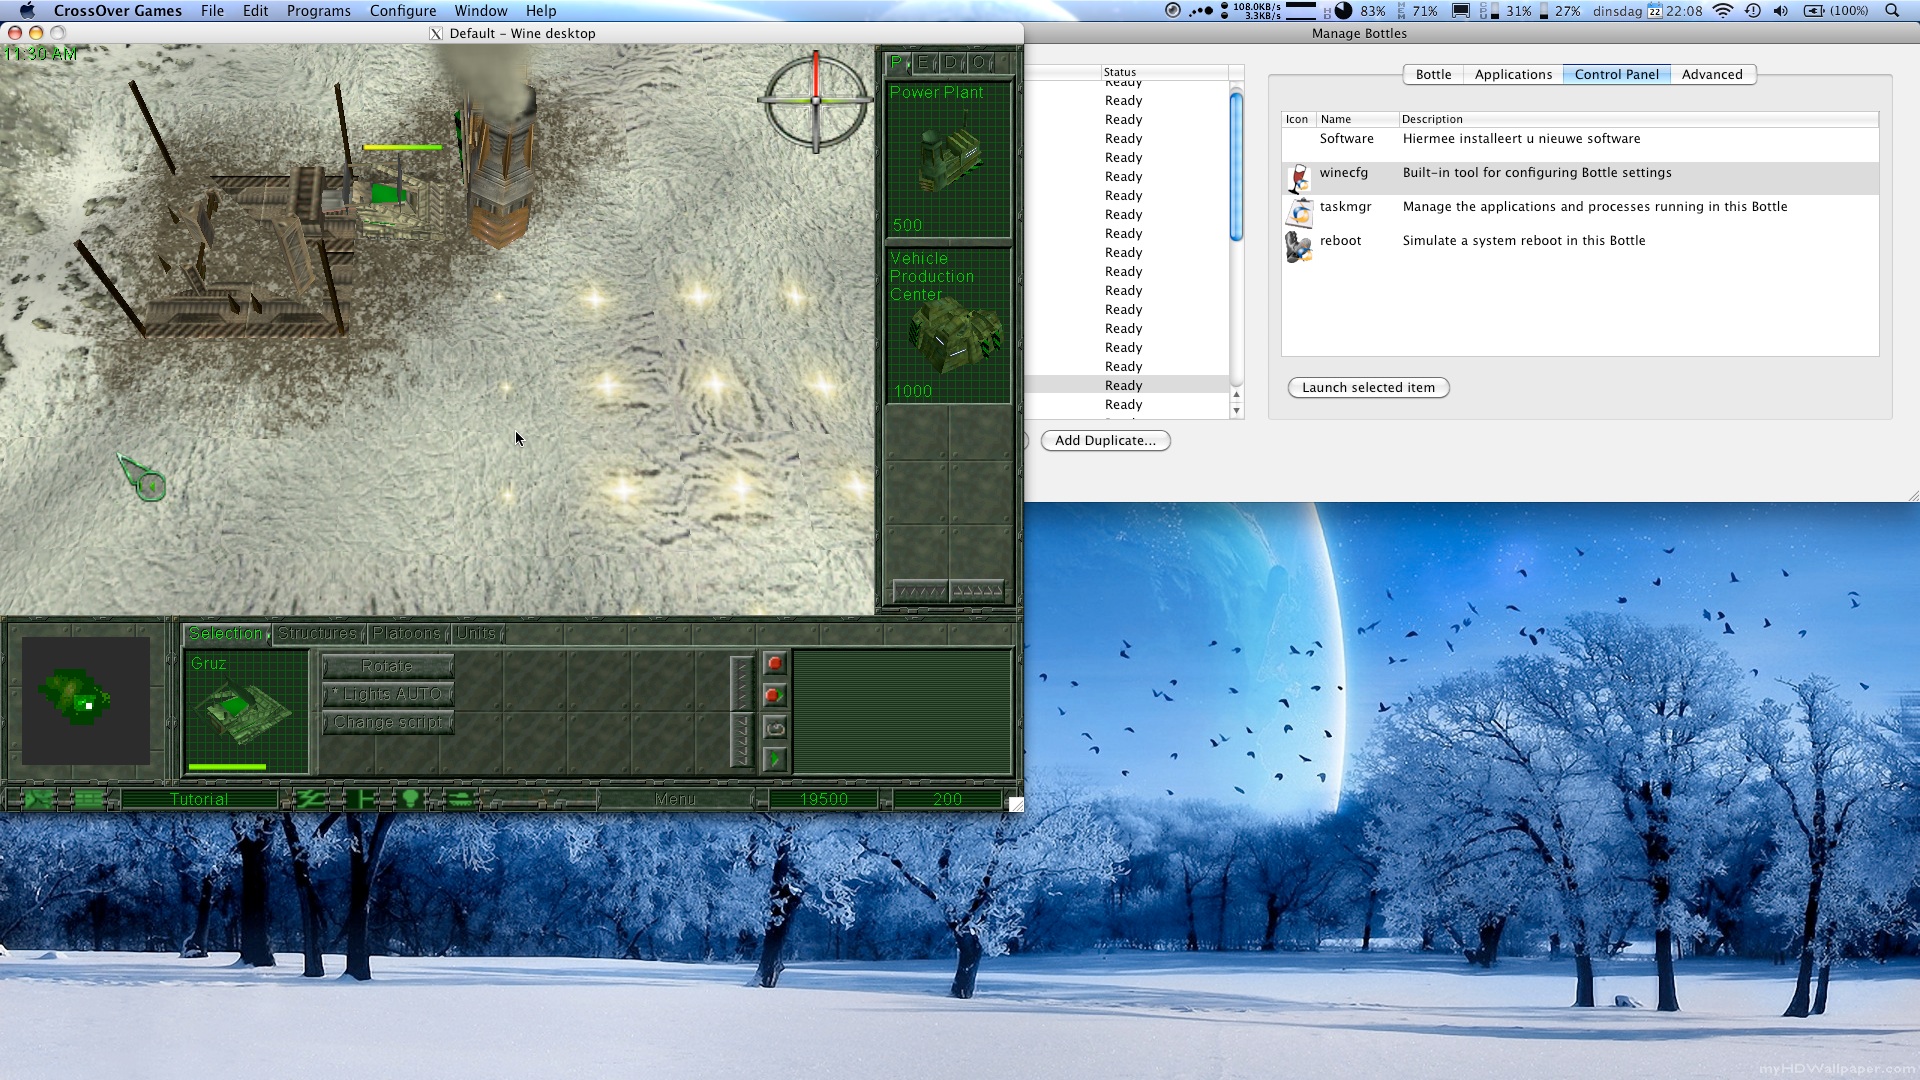This screenshot has height=1080, width=1920.
Task: Click the command list scroll-down arrows
Action: click(742, 740)
